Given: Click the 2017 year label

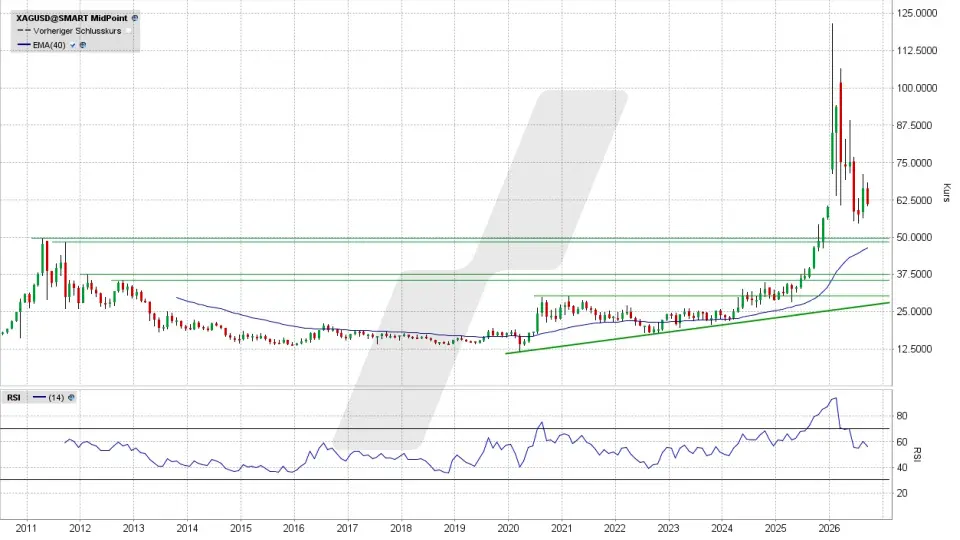Looking at the screenshot, I should click(347, 528).
